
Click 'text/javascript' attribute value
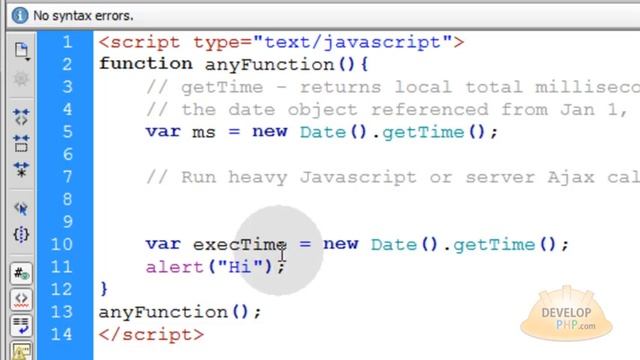[353, 42]
